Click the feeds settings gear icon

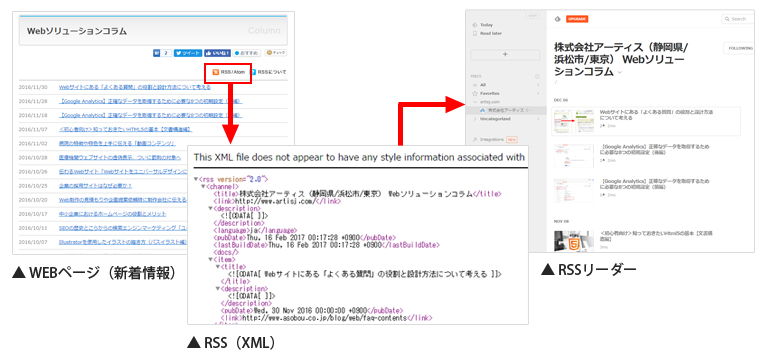pos(537,76)
